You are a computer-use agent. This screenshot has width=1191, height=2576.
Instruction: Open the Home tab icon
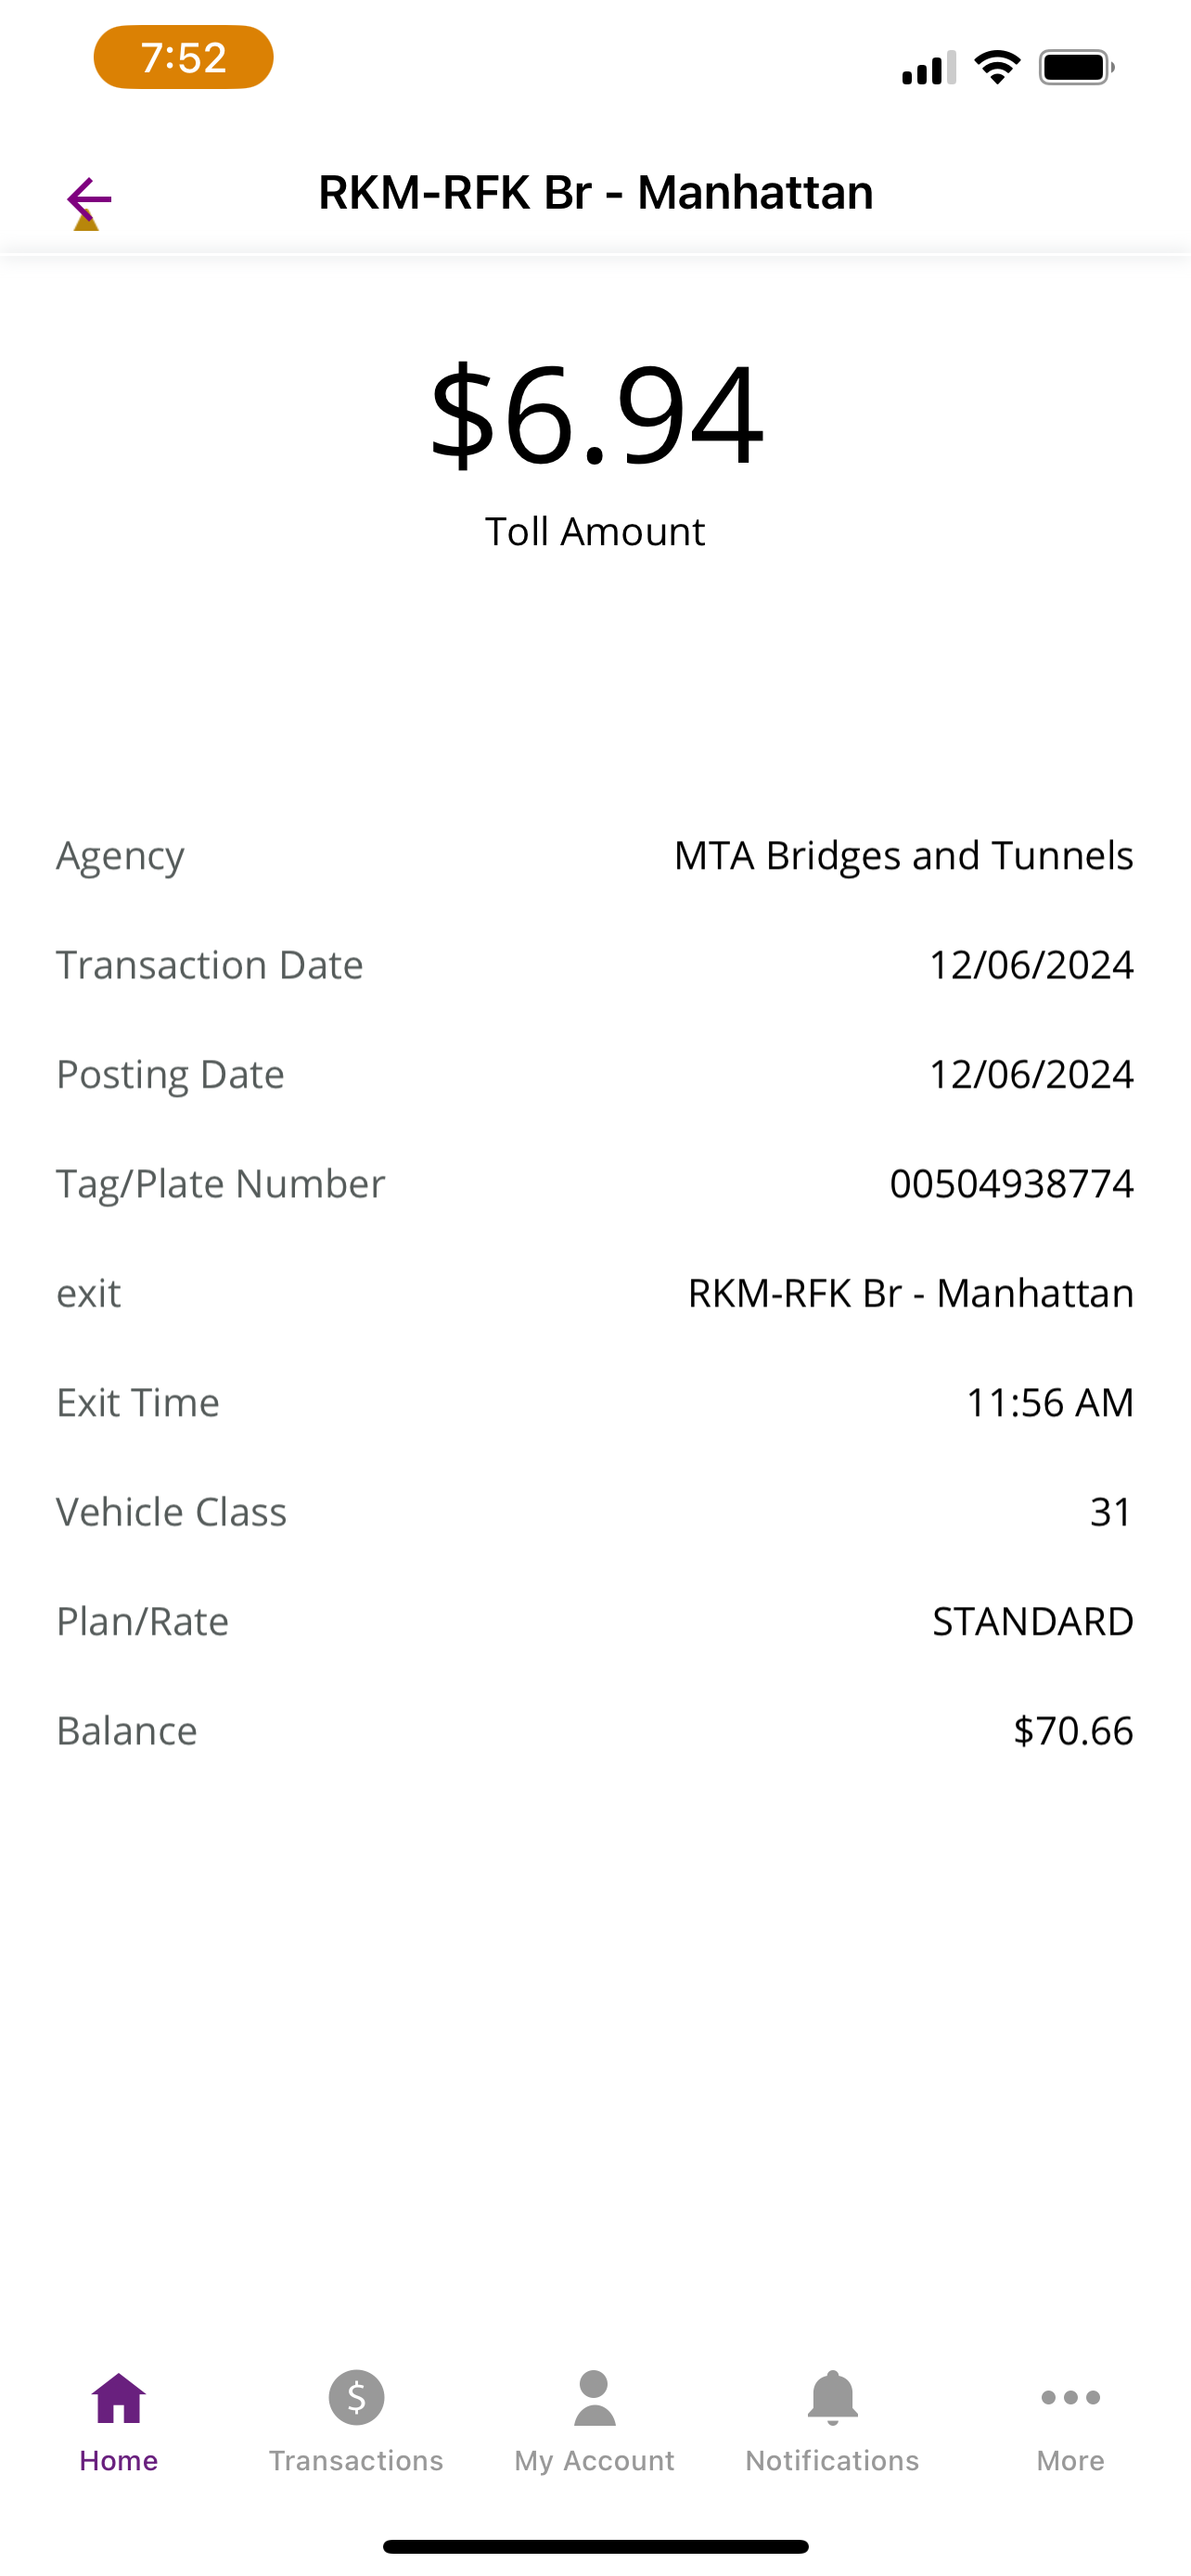[119, 2398]
